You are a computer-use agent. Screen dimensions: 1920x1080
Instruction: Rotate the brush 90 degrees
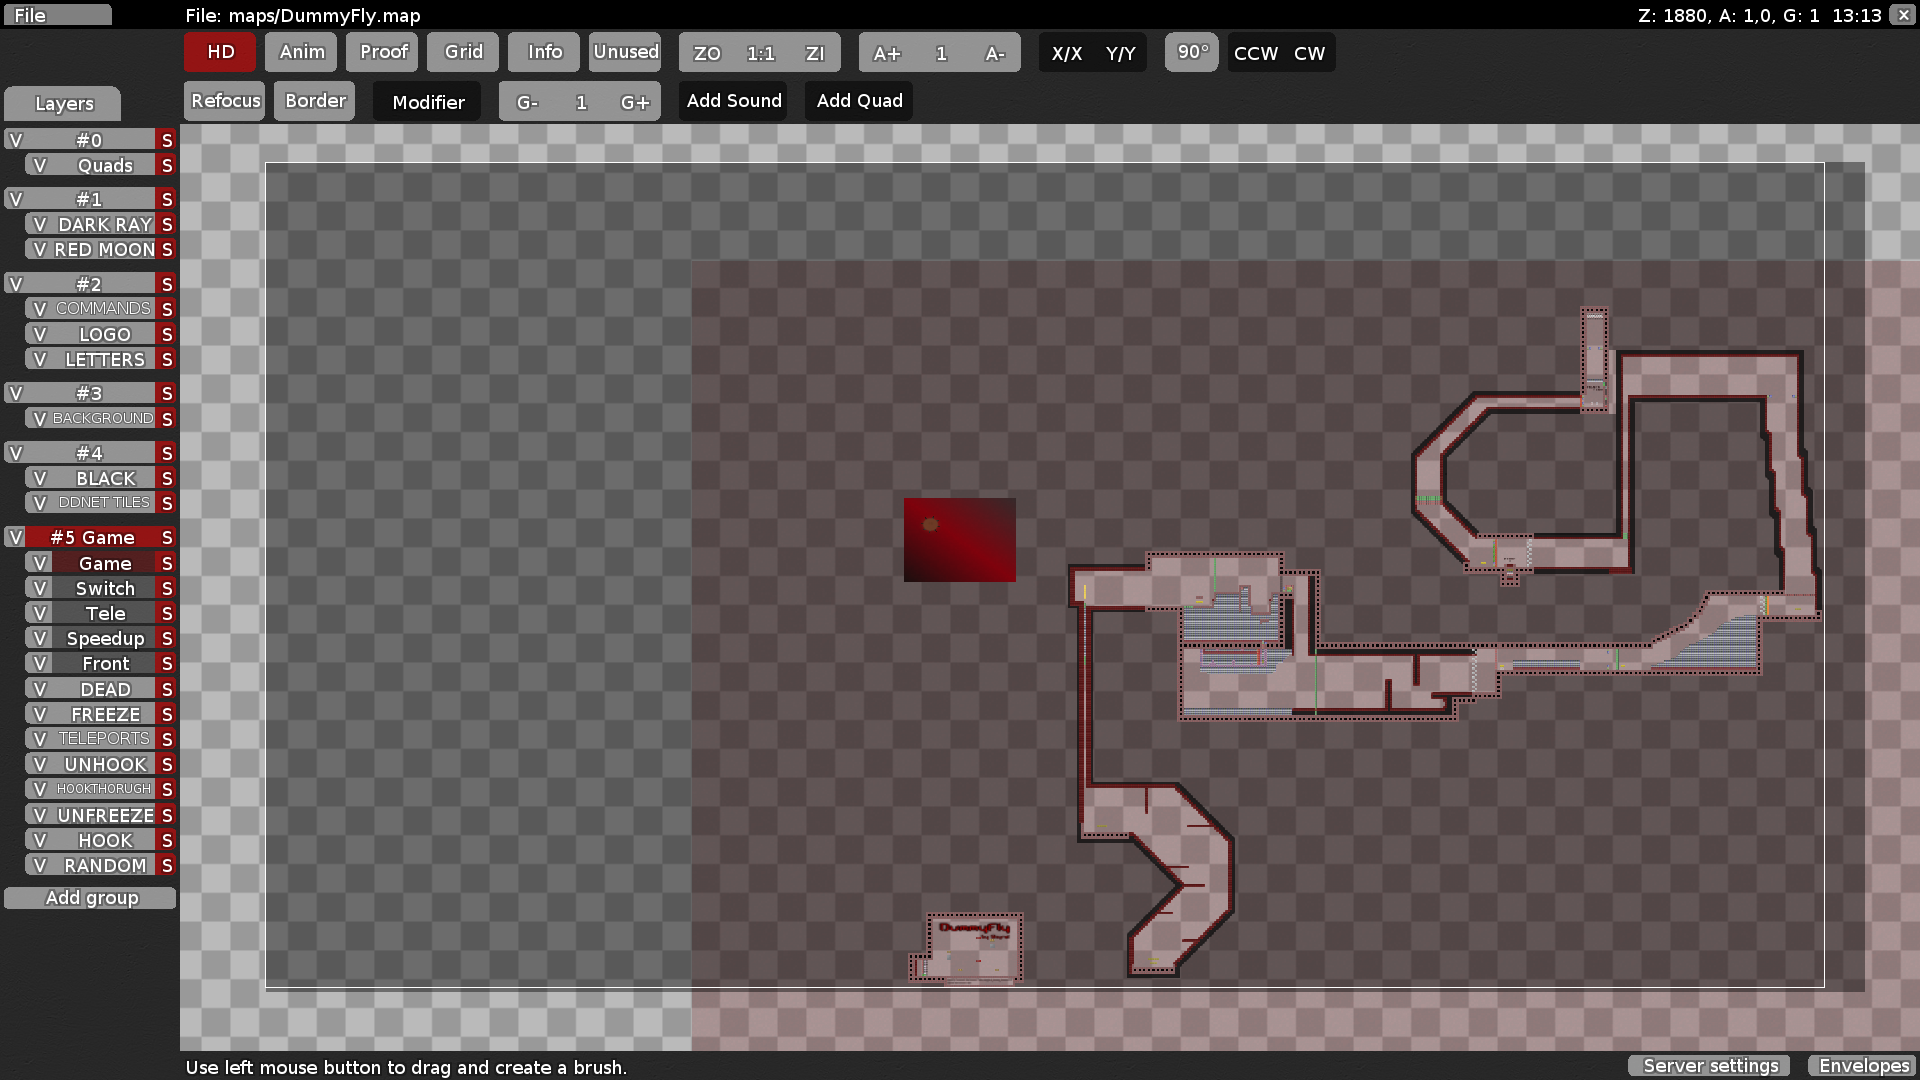tap(1191, 52)
